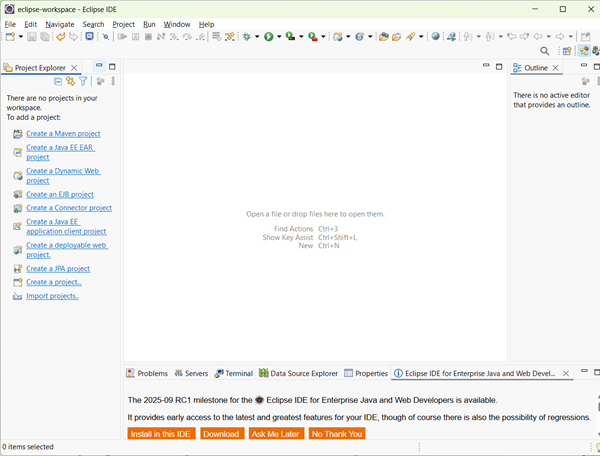
Task: Click the Create an EJB project link
Action: tap(60, 194)
